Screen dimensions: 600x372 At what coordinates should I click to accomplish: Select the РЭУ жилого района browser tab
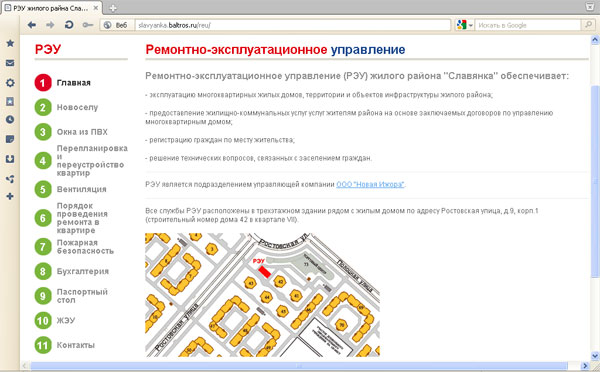[52, 8]
